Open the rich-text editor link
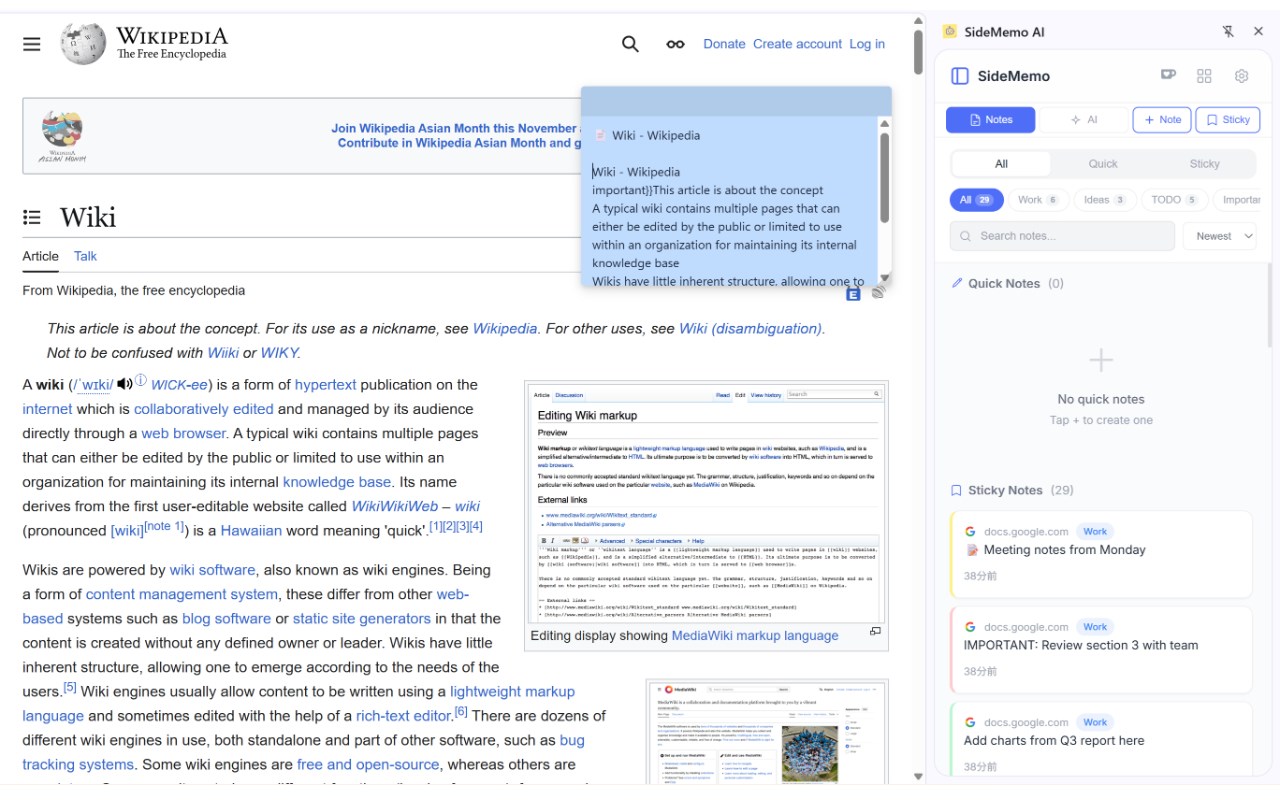Image resolution: width=1280 pixels, height=800 pixels. (x=404, y=715)
